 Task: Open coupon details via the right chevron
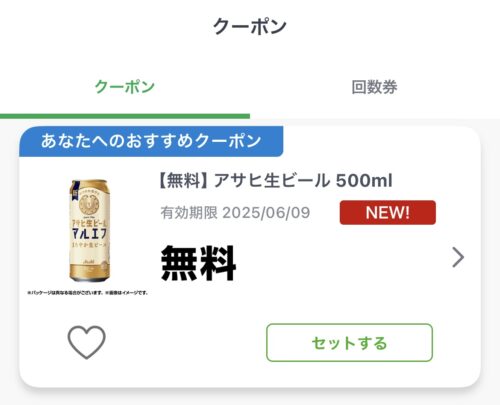[x=458, y=257]
